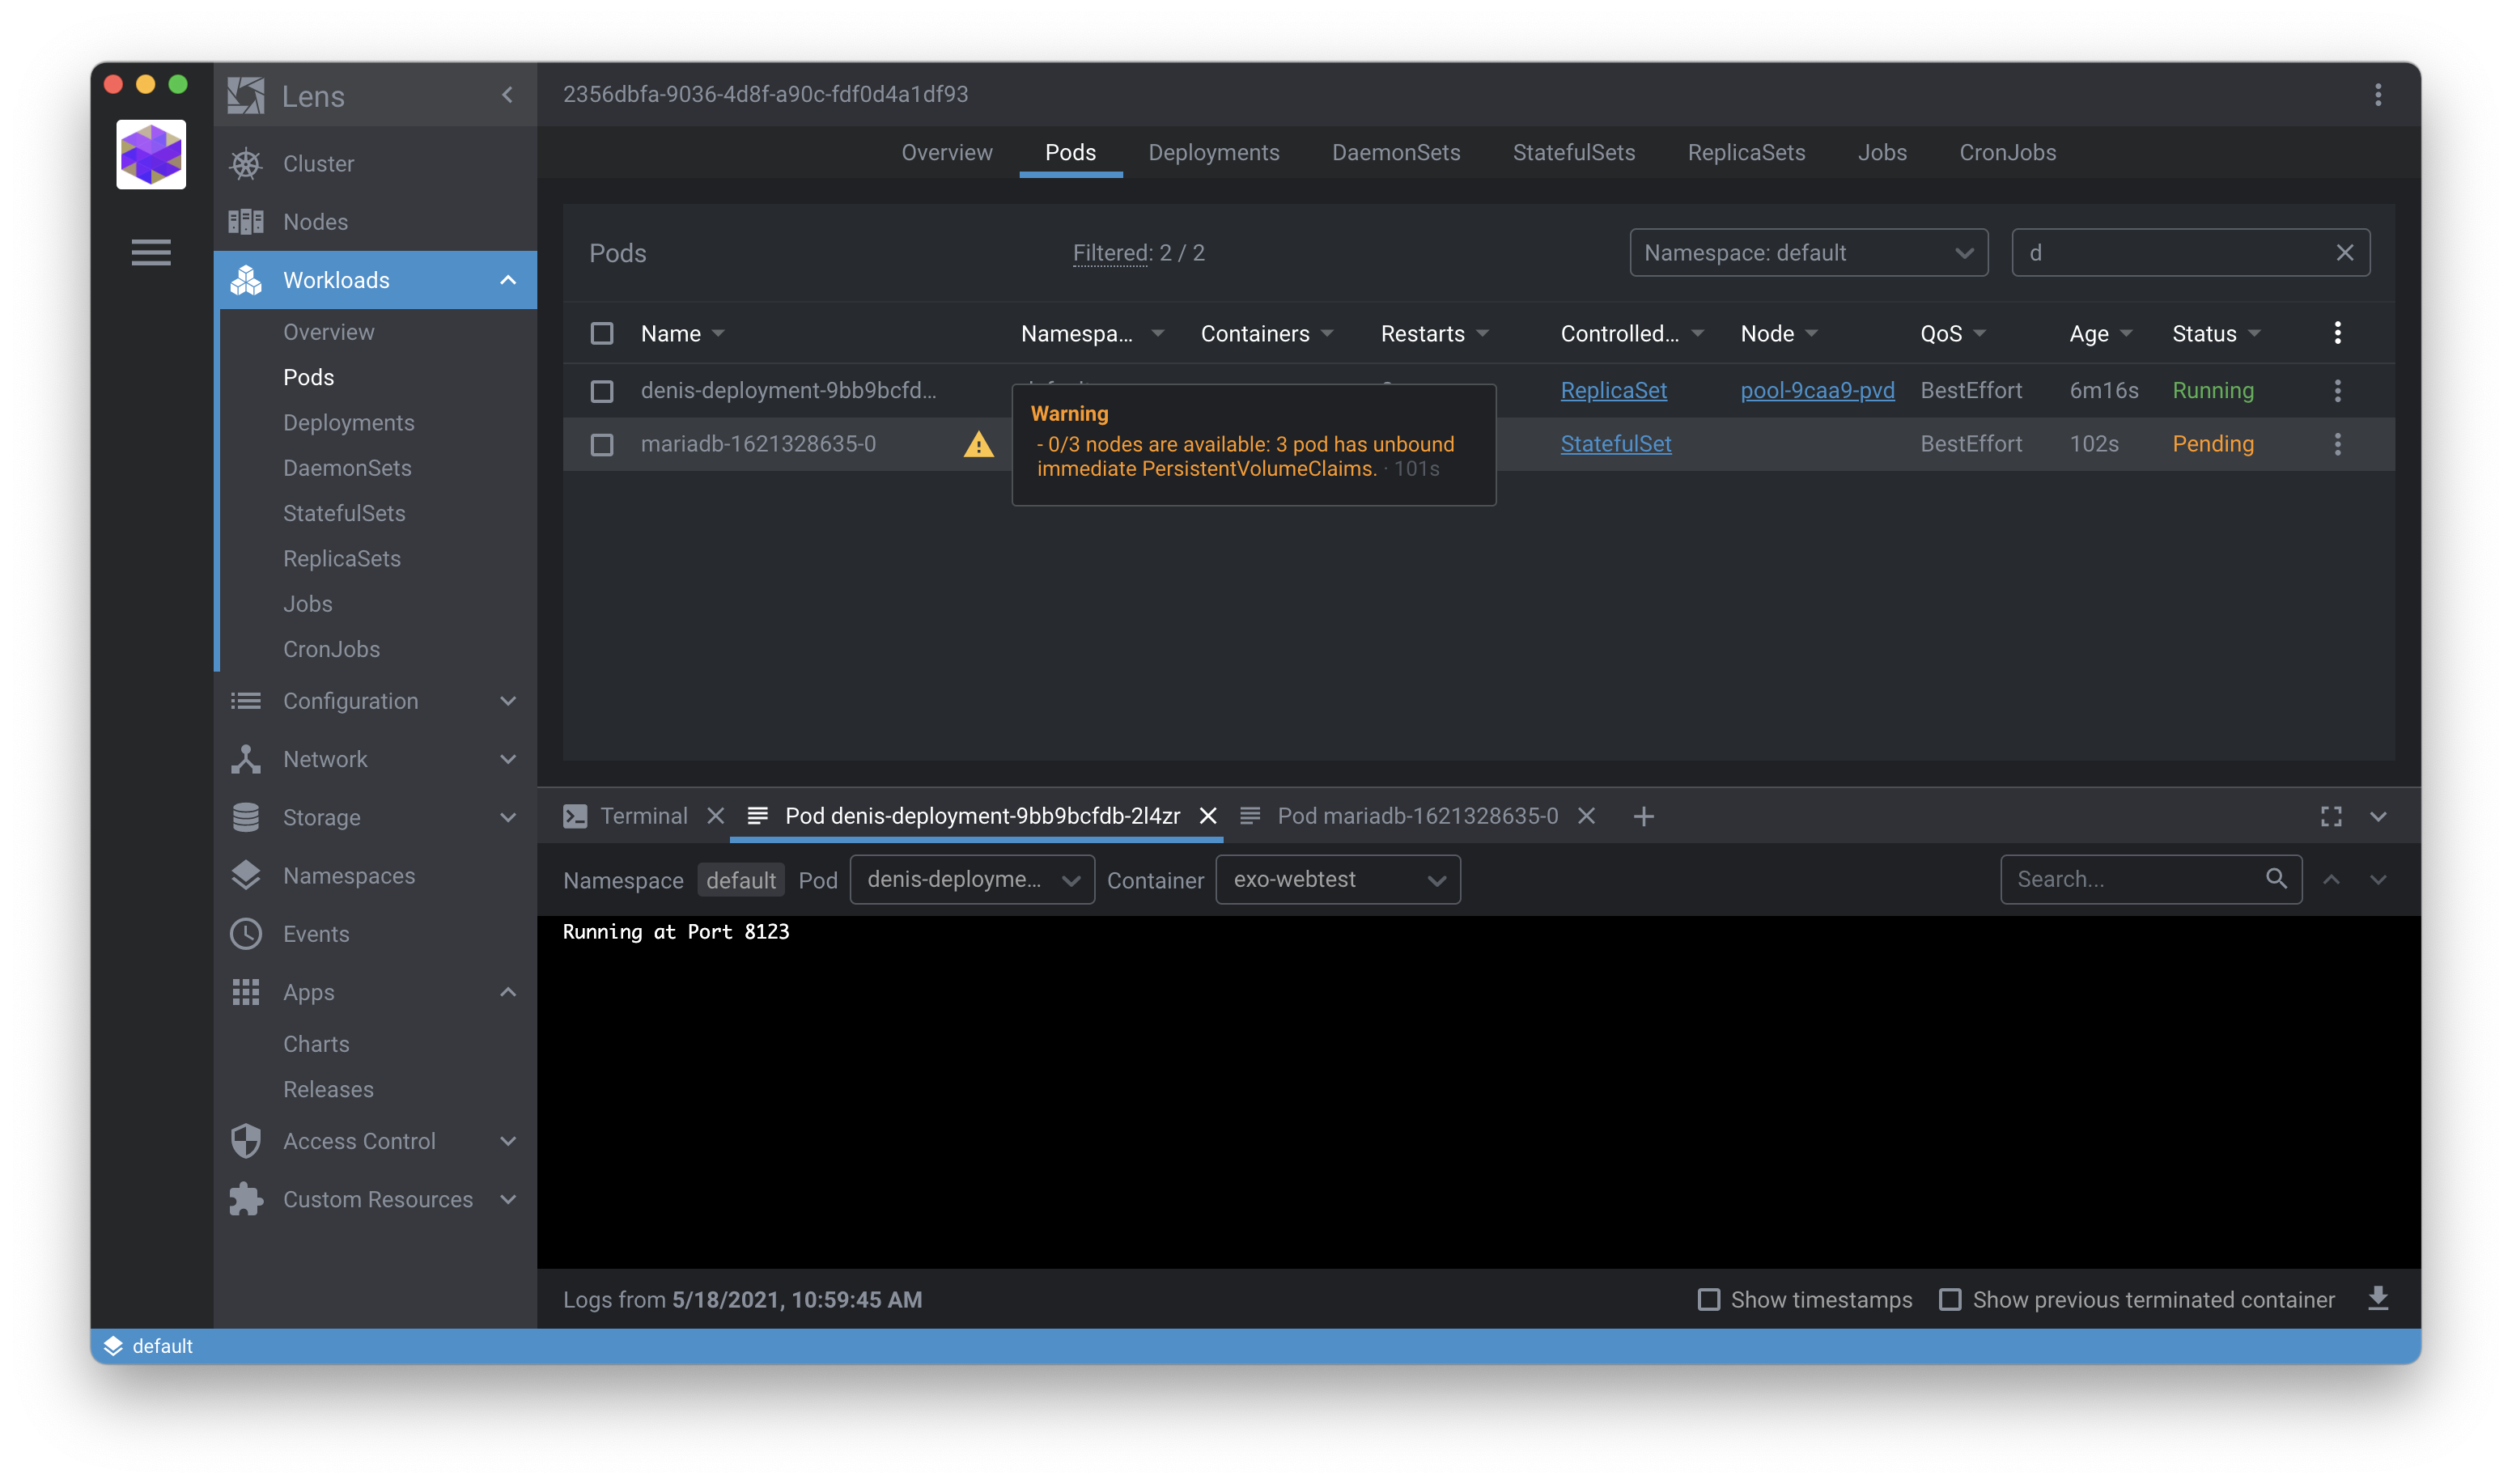Switch to the Deployments tab

[1213, 153]
